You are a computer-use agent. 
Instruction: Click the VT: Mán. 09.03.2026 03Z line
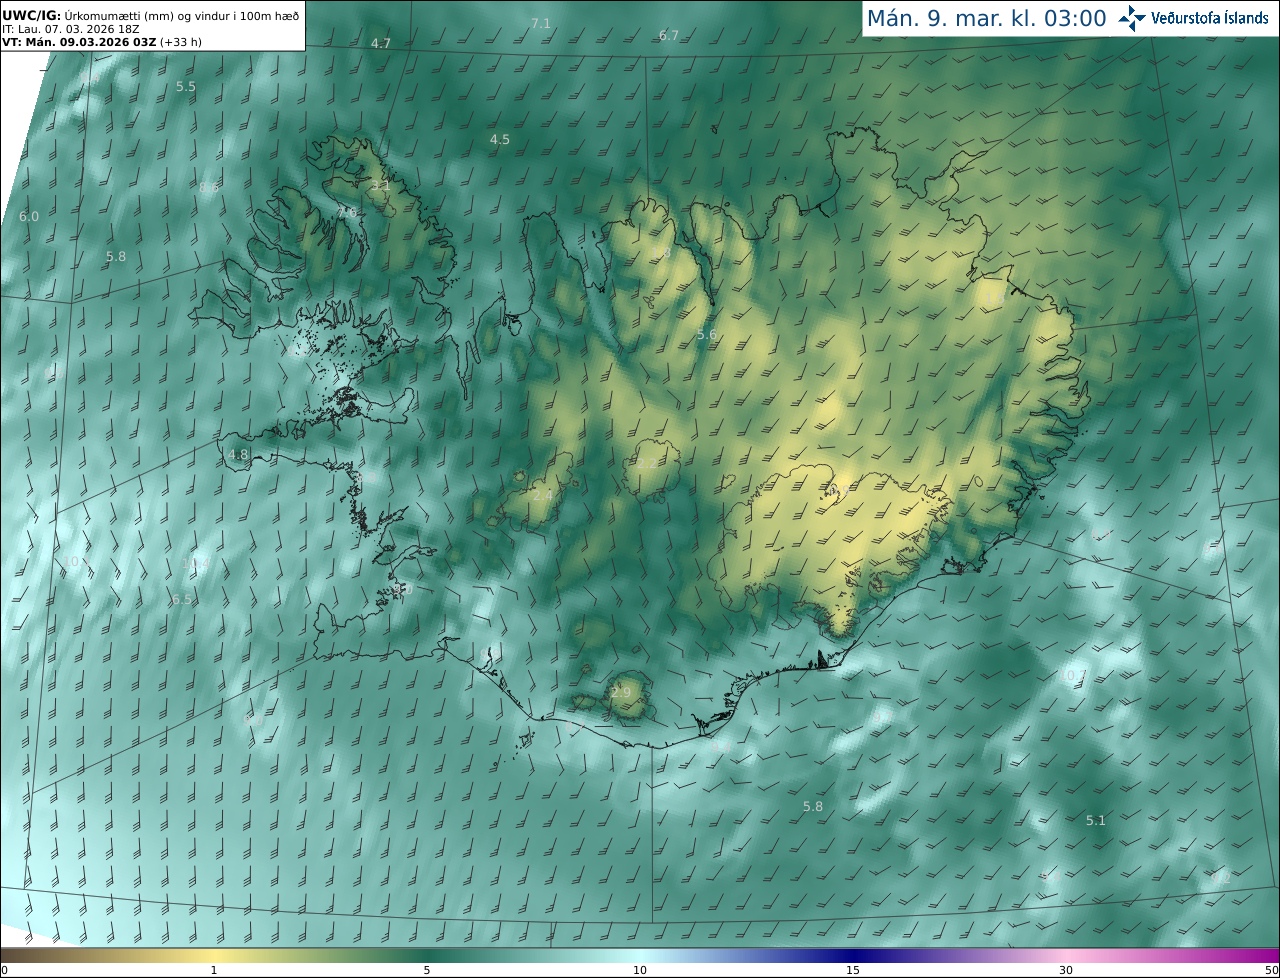(102, 42)
